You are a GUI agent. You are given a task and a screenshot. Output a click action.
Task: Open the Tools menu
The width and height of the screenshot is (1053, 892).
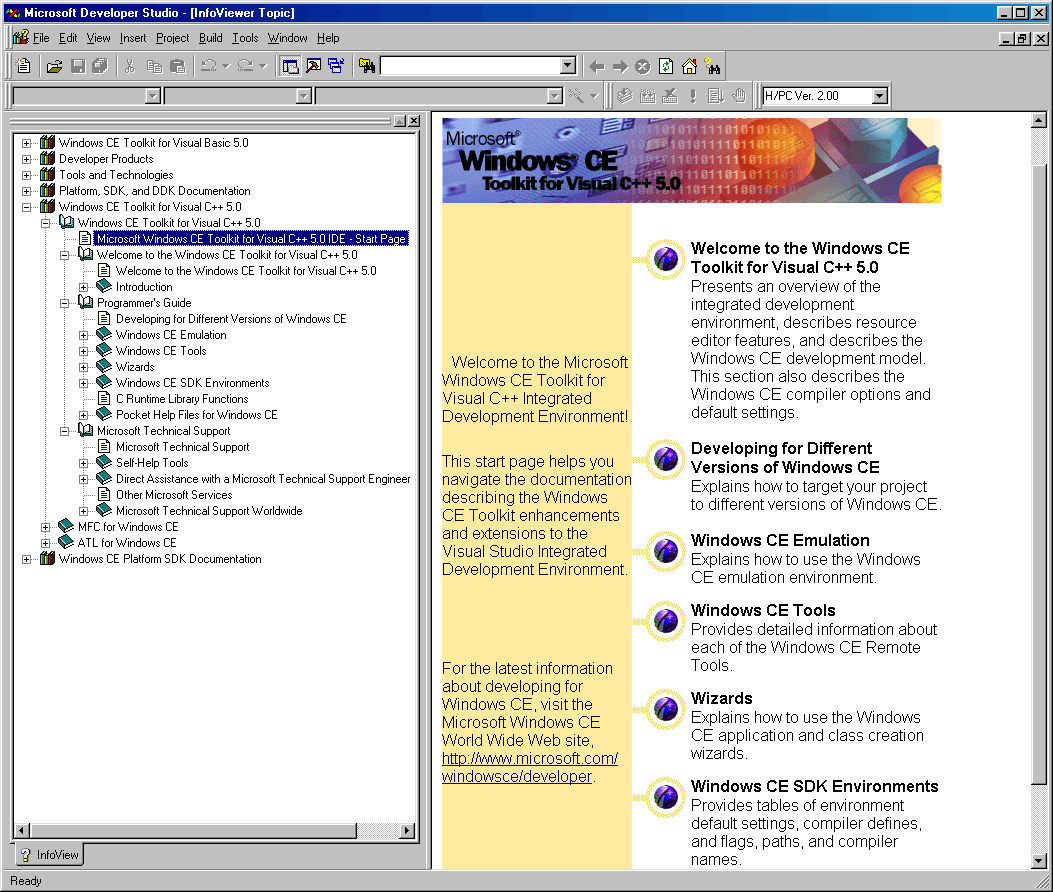(245, 38)
